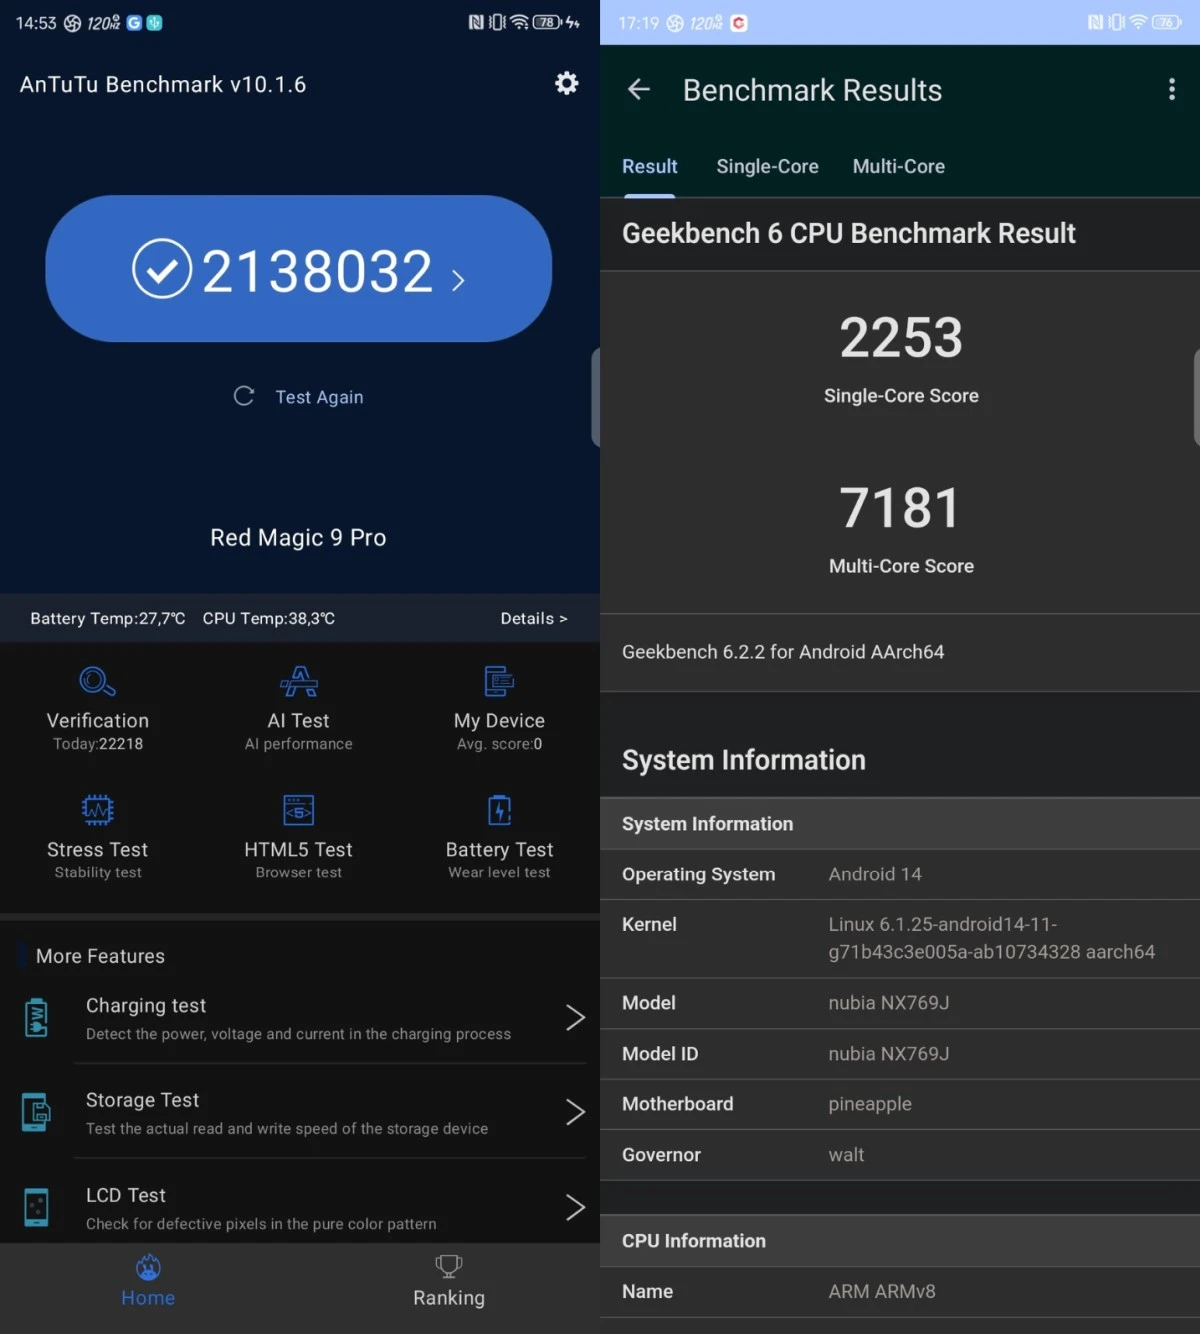Tap System Information large heading

[x=744, y=760]
